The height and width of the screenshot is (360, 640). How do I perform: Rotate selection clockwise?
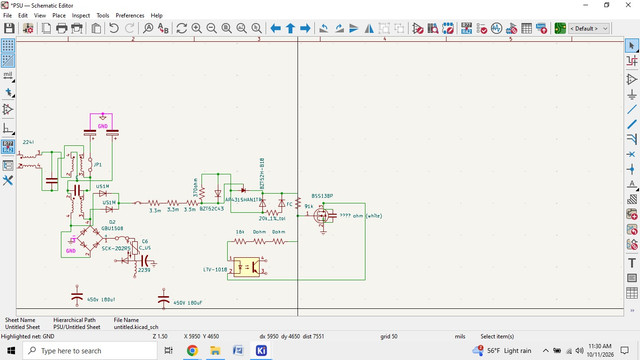pyautogui.click(x=339, y=28)
